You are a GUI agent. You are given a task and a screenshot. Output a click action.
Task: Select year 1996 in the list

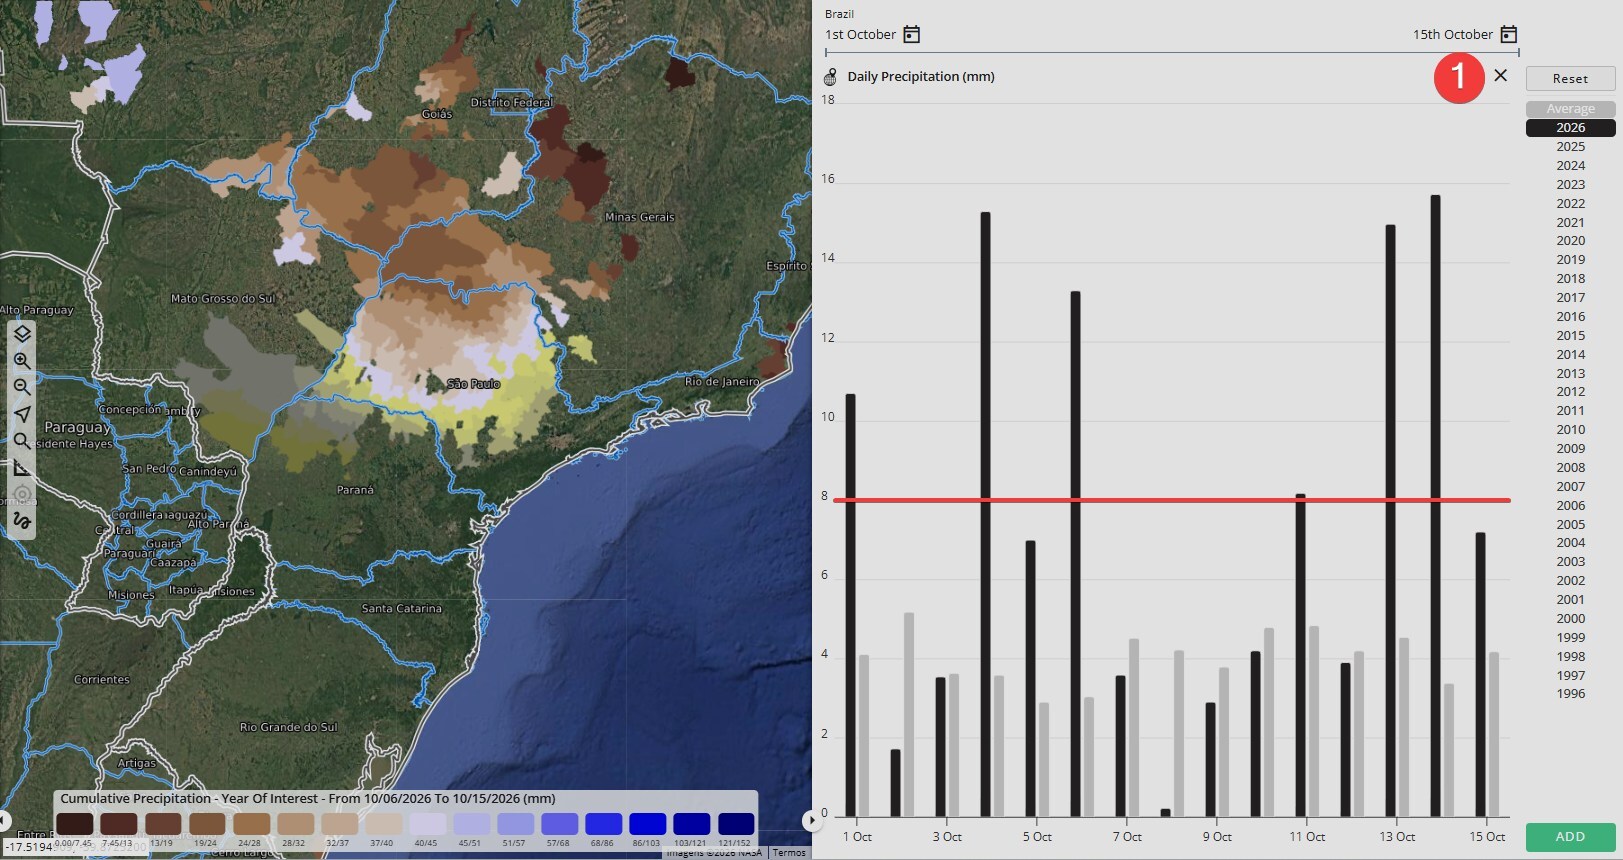[1570, 694]
